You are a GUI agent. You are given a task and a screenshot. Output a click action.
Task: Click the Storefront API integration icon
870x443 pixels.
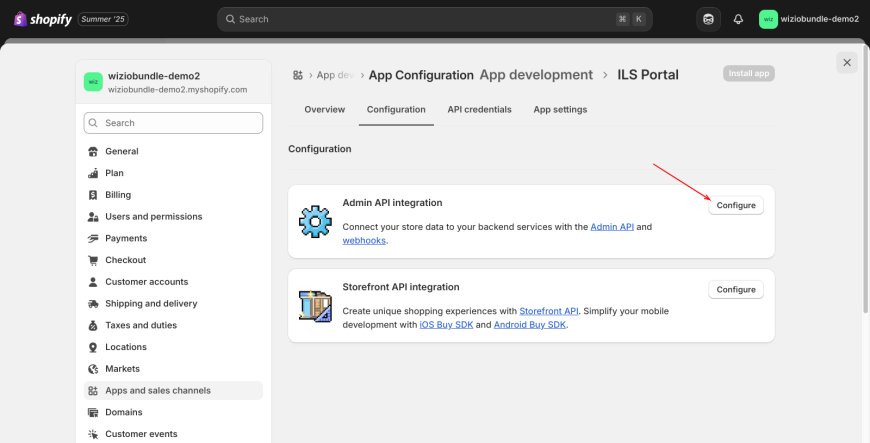pos(315,306)
